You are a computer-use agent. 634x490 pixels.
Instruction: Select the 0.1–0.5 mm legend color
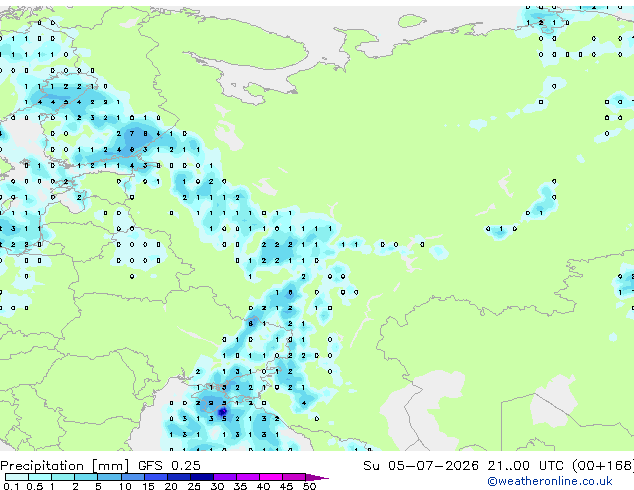(x=17, y=477)
